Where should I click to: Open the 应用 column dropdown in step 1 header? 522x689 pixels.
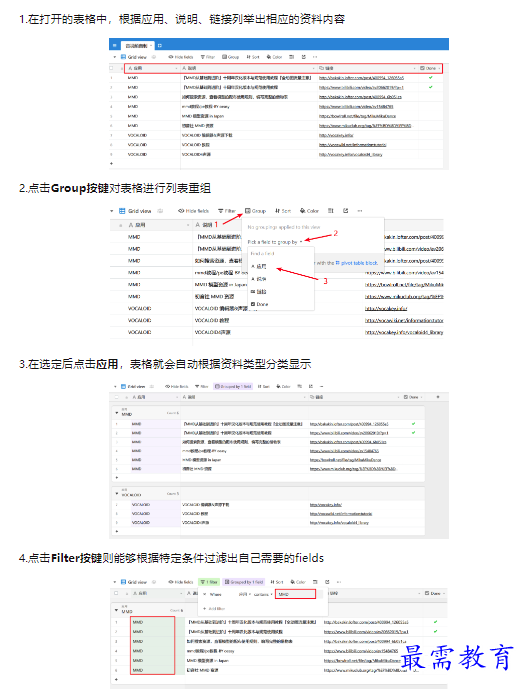177,69
